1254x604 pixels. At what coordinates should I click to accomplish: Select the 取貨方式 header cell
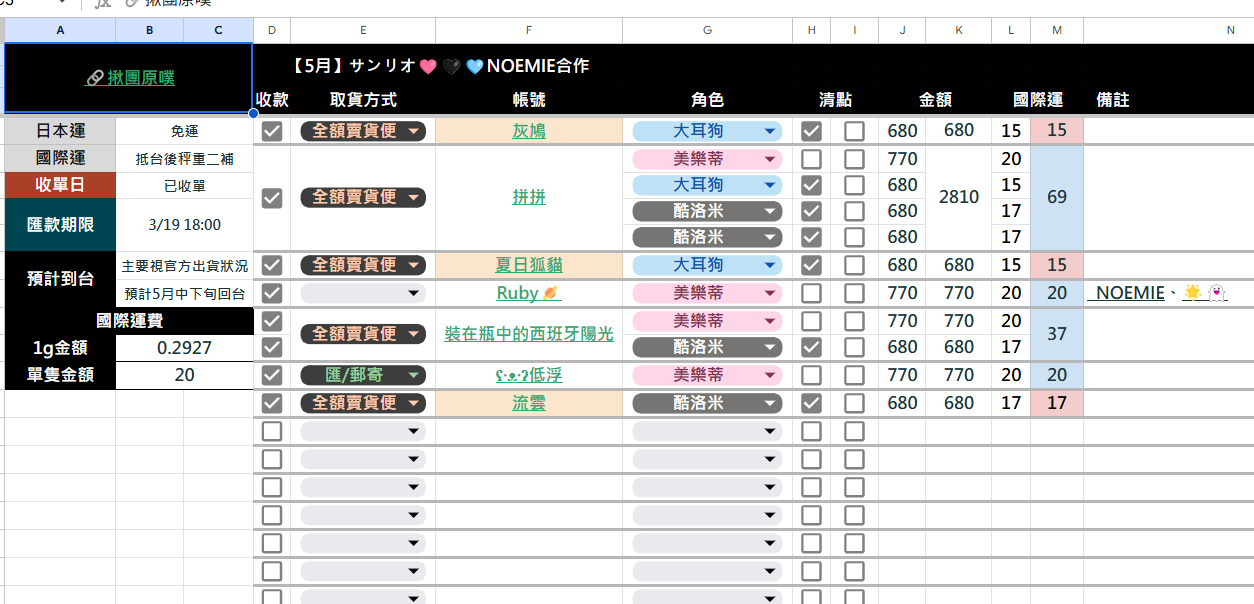pos(363,100)
